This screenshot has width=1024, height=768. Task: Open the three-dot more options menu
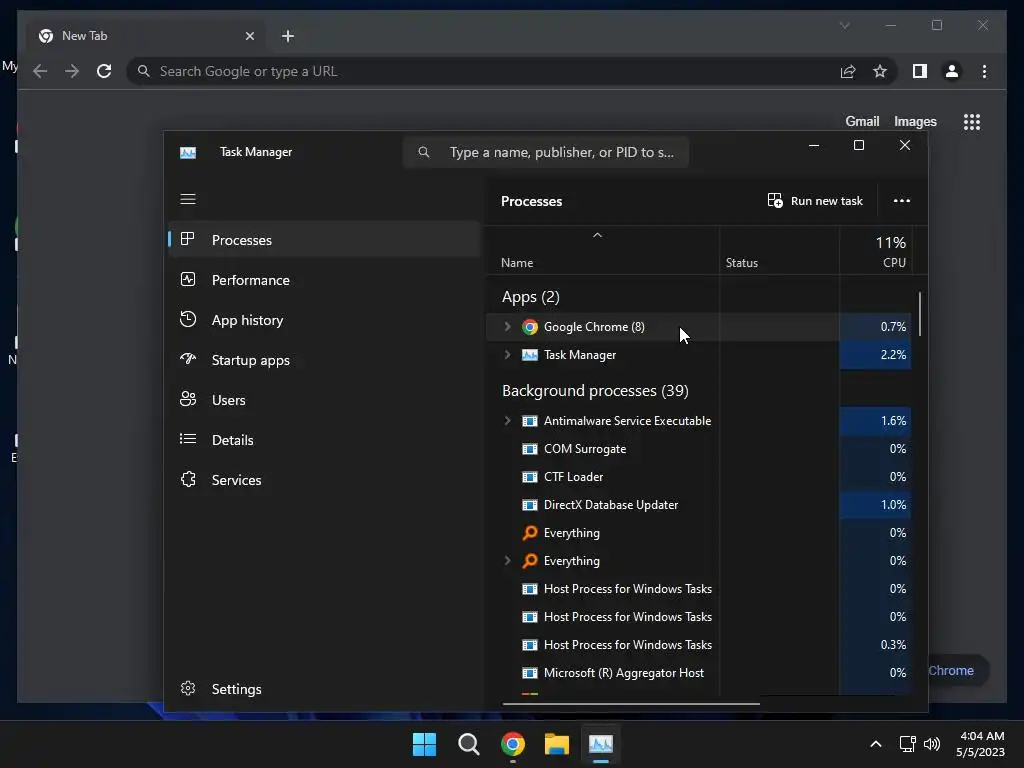[x=902, y=200]
